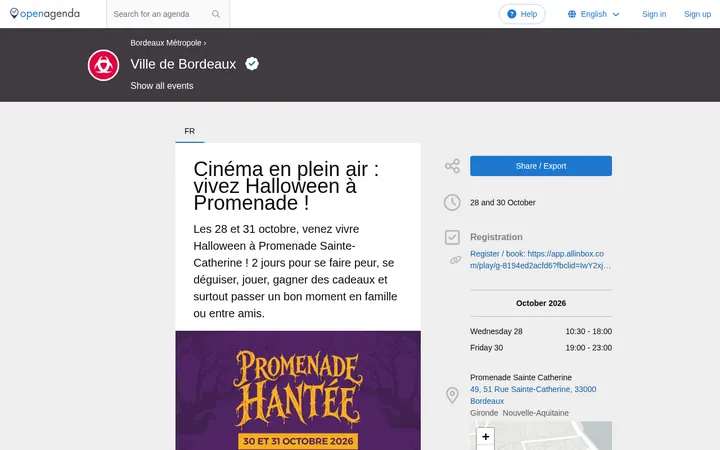Image resolution: width=720 pixels, height=450 pixels.
Task: Click the map zoom in plus button
Action: click(485, 436)
